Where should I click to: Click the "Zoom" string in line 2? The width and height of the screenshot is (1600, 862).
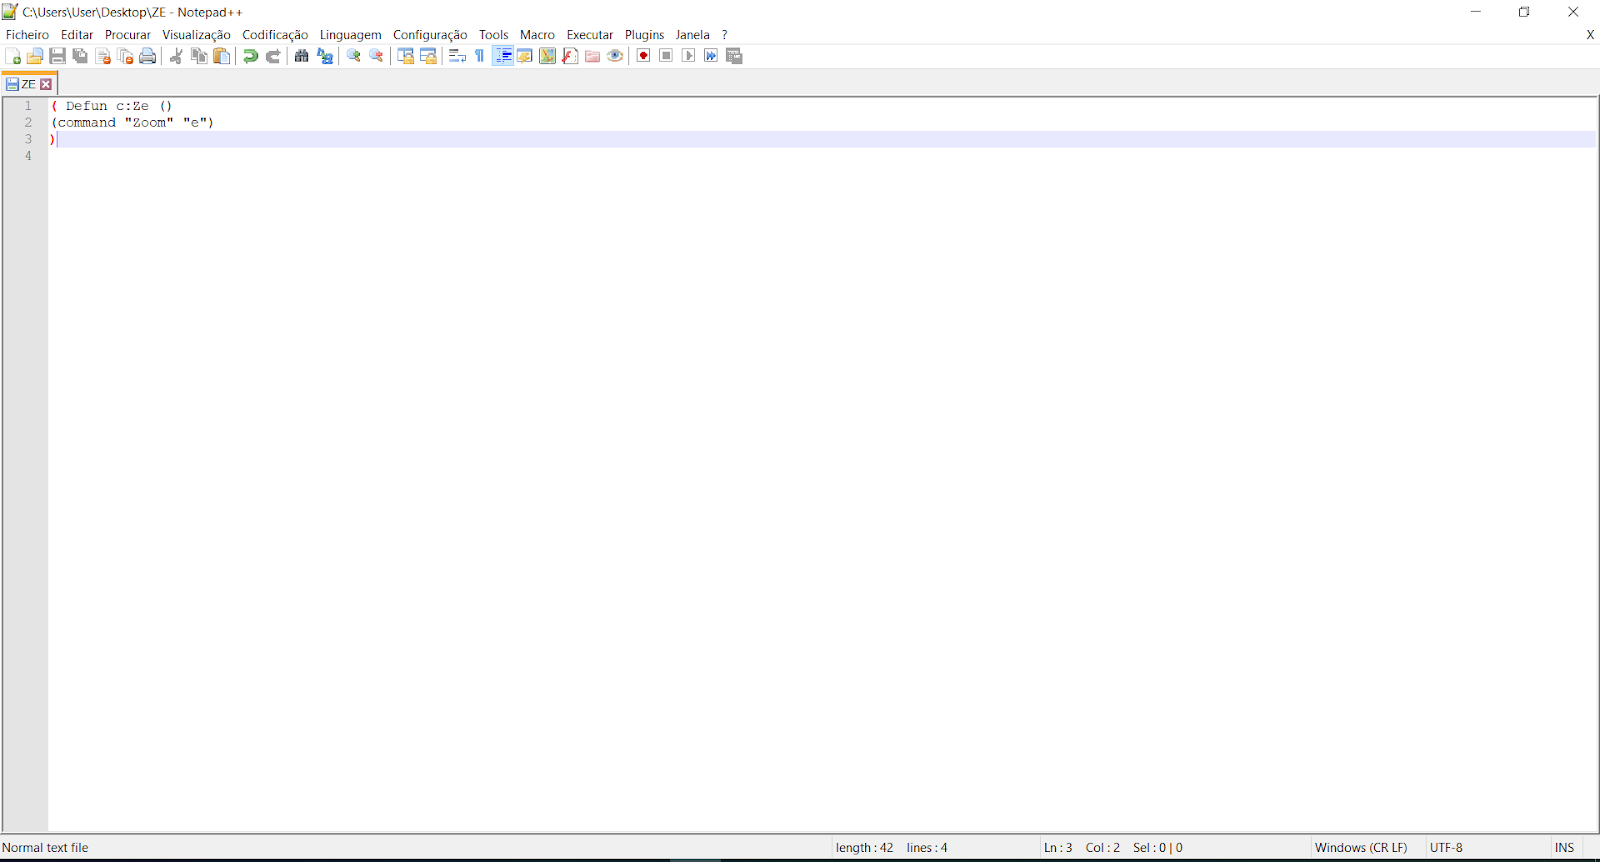(149, 123)
